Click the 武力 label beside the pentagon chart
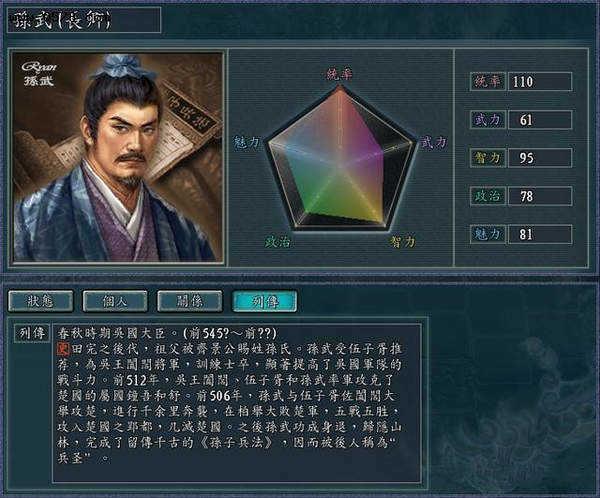Screen dimensions: 600x498 434,143
